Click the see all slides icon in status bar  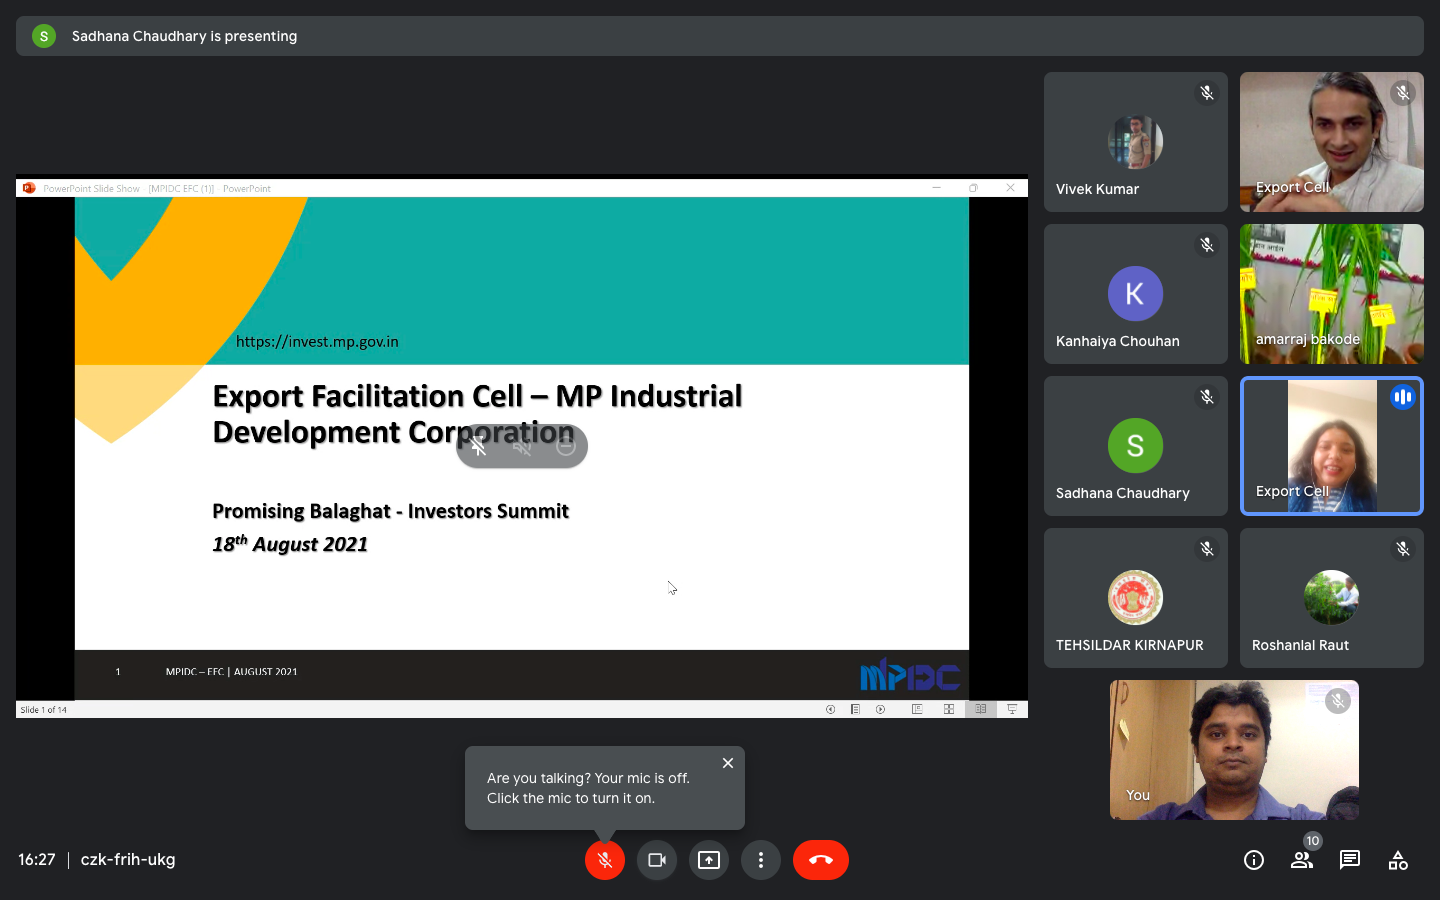pyautogui.click(x=855, y=709)
